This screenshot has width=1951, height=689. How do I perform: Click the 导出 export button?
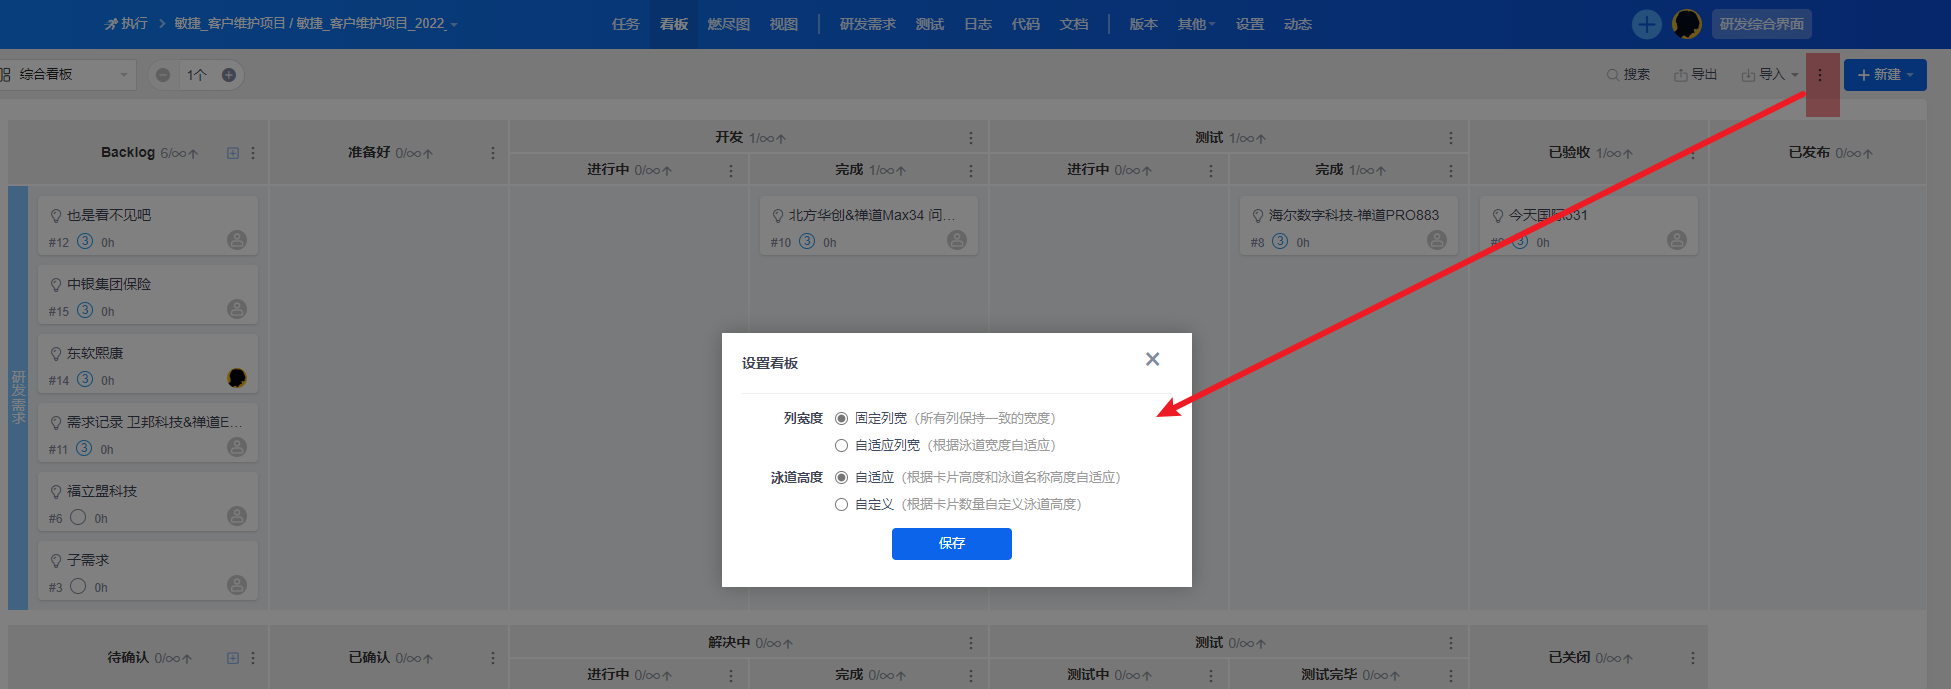pyautogui.click(x=1696, y=75)
